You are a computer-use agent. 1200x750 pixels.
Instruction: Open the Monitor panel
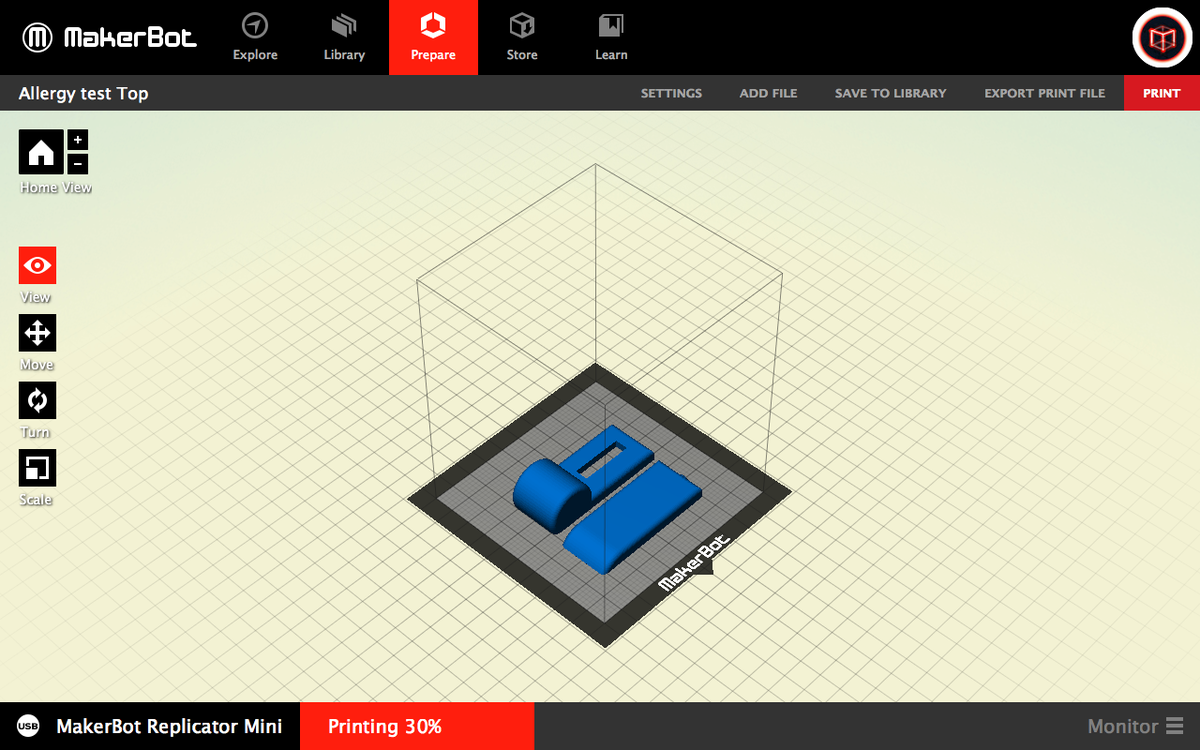pyautogui.click(x=1136, y=727)
